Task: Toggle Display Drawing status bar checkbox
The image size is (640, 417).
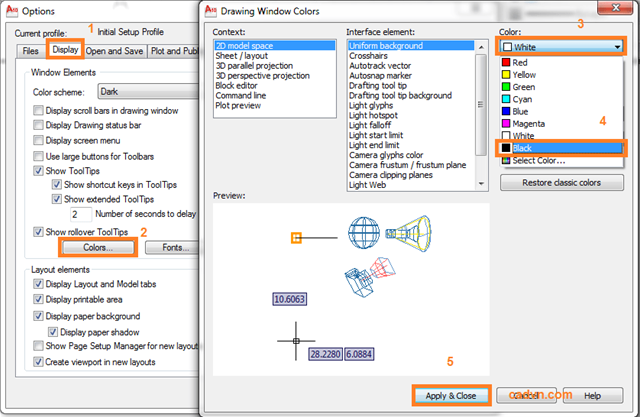Action: point(38,125)
